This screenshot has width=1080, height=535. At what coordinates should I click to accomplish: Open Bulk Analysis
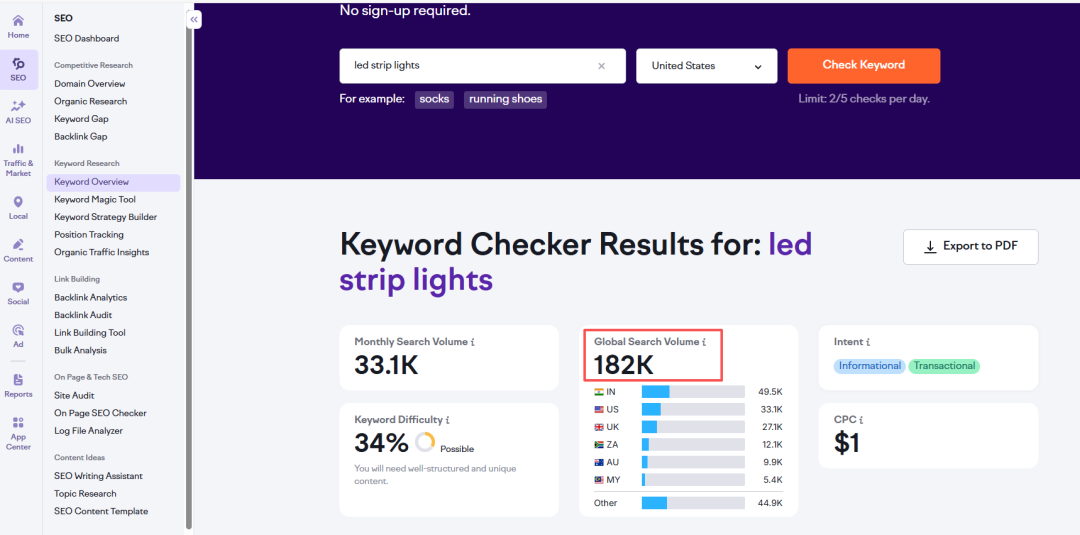(x=81, y=350)
